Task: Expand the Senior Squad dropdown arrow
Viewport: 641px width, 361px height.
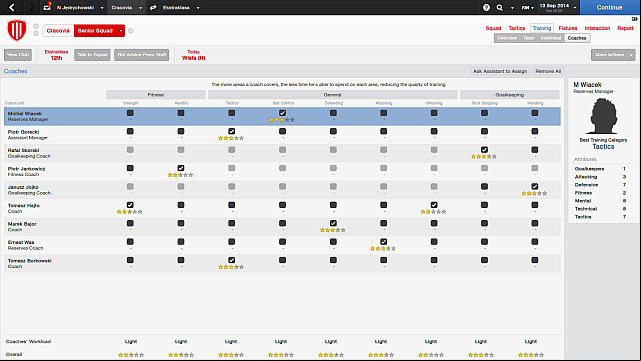Action: [x=121, y=31]
